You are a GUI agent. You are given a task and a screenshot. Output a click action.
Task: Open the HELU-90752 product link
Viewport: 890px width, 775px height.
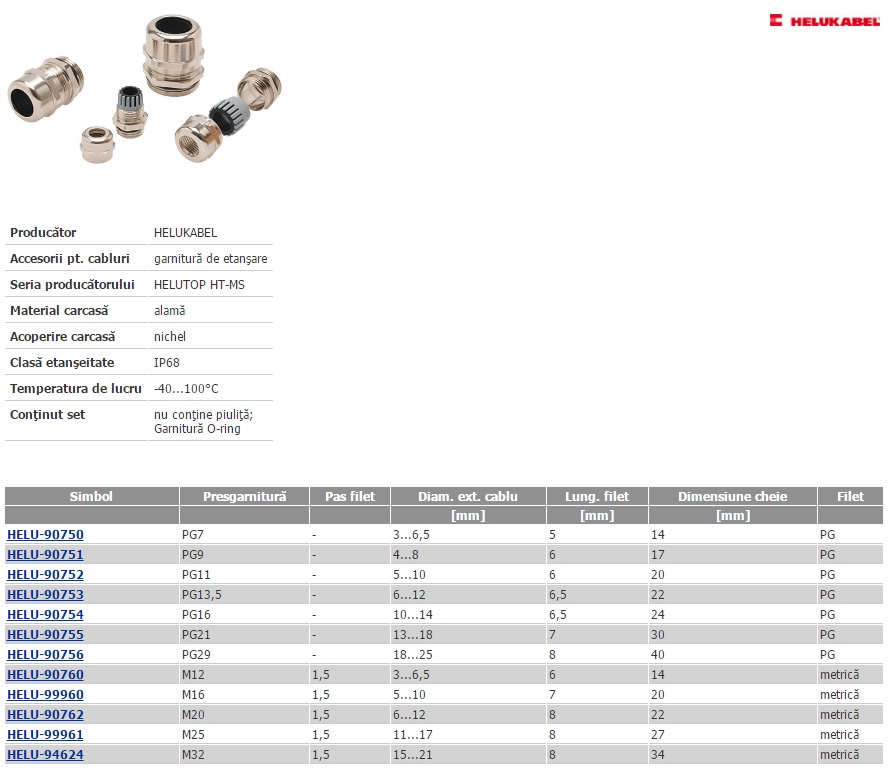(45, 575)
